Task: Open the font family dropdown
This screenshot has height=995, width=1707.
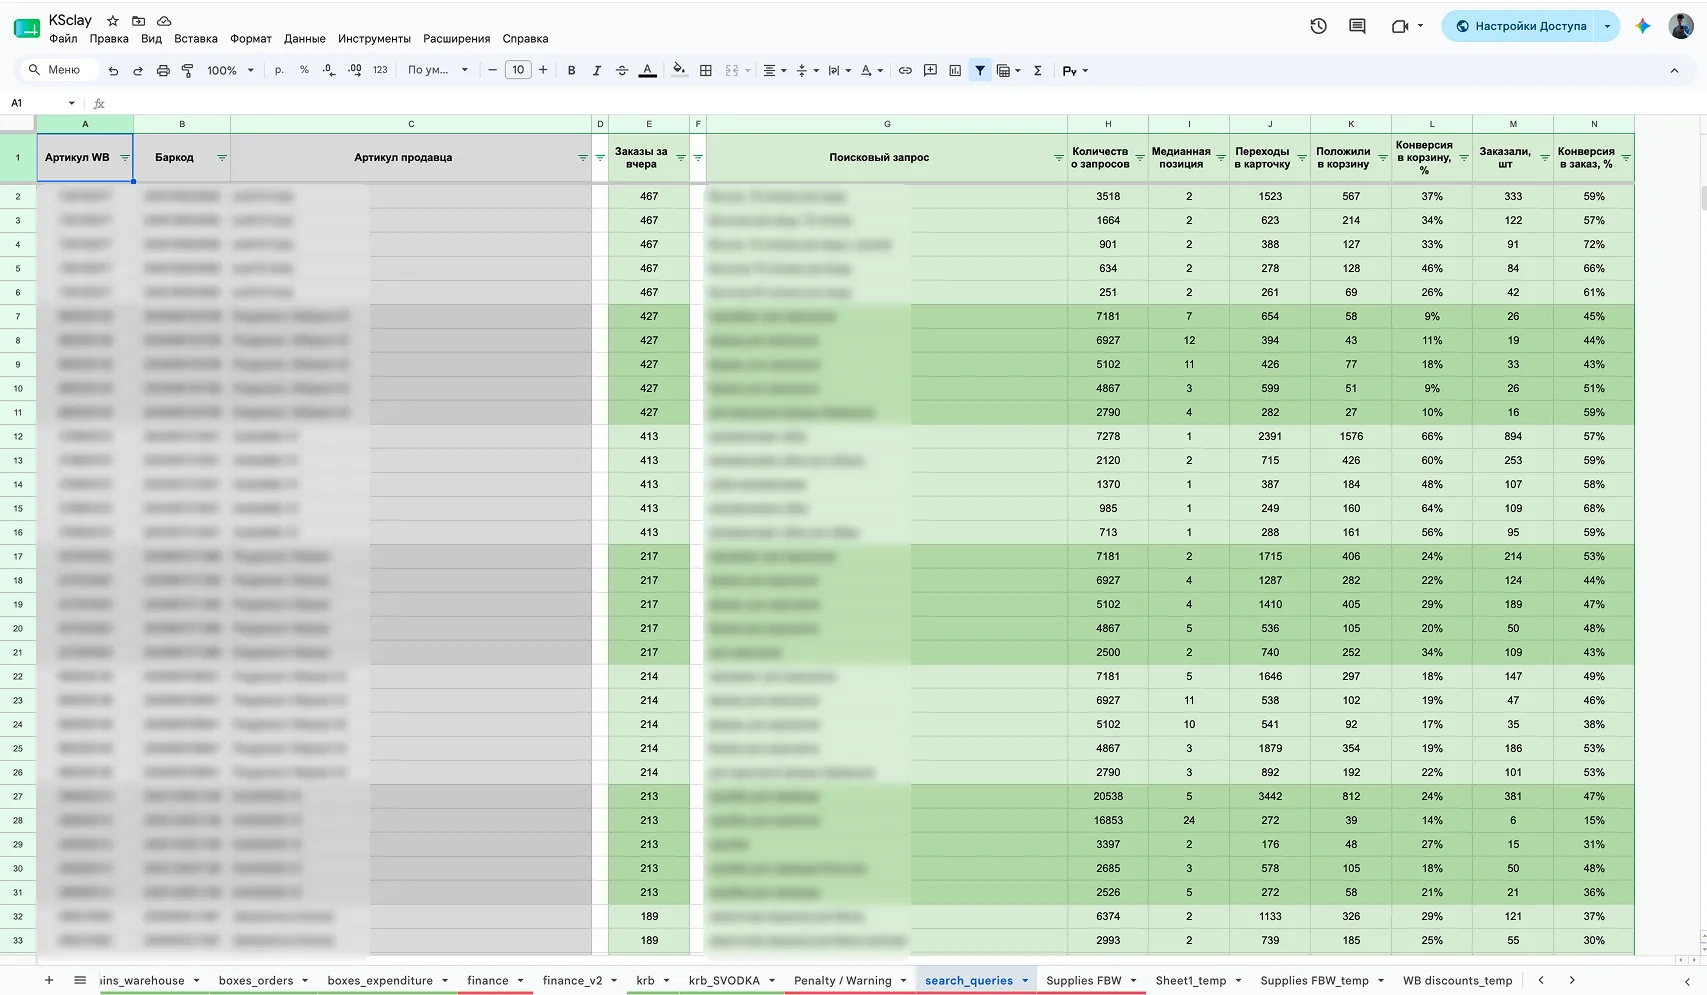Action: point(438,70)
